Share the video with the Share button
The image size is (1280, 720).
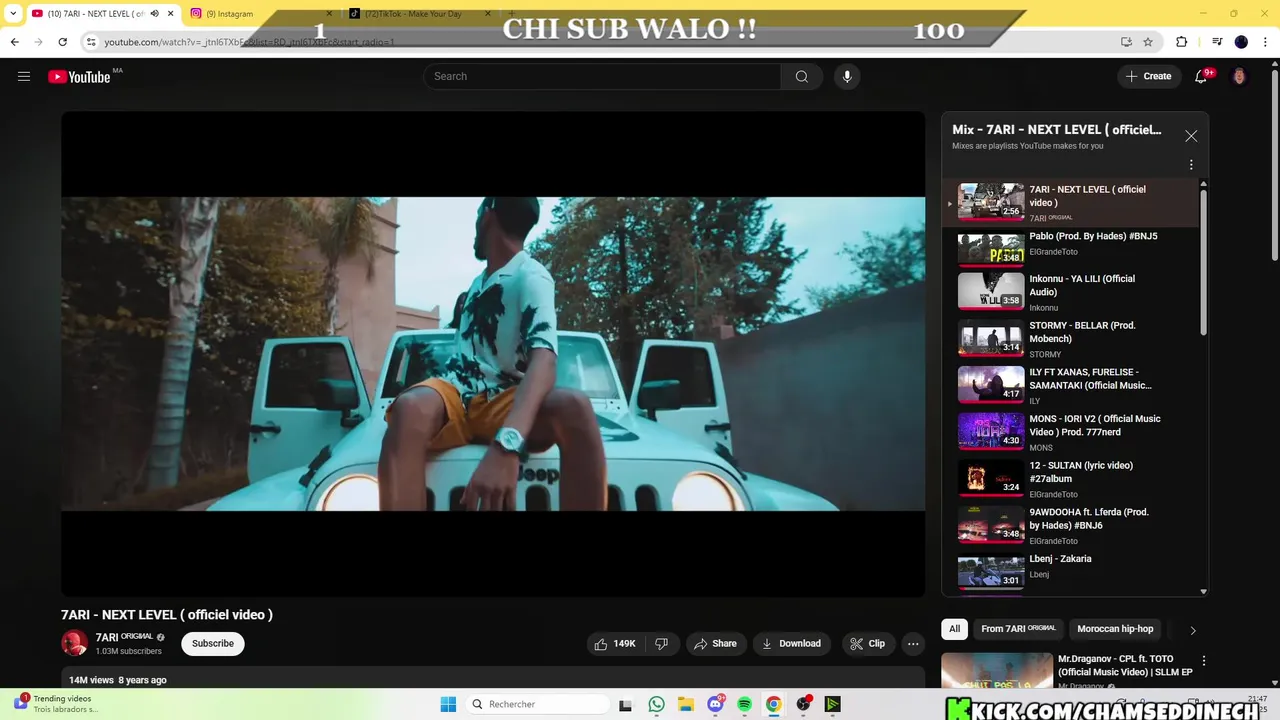[715, 644]
